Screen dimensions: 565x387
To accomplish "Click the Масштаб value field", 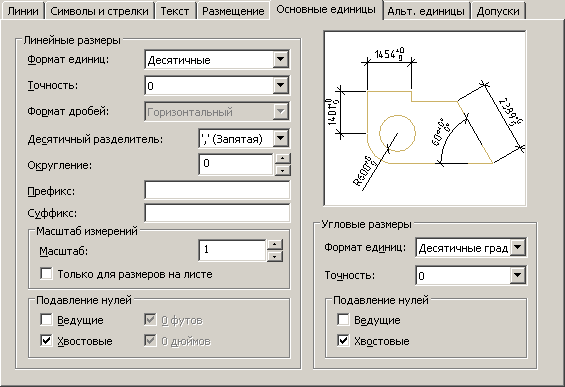I will pos(232,250).
